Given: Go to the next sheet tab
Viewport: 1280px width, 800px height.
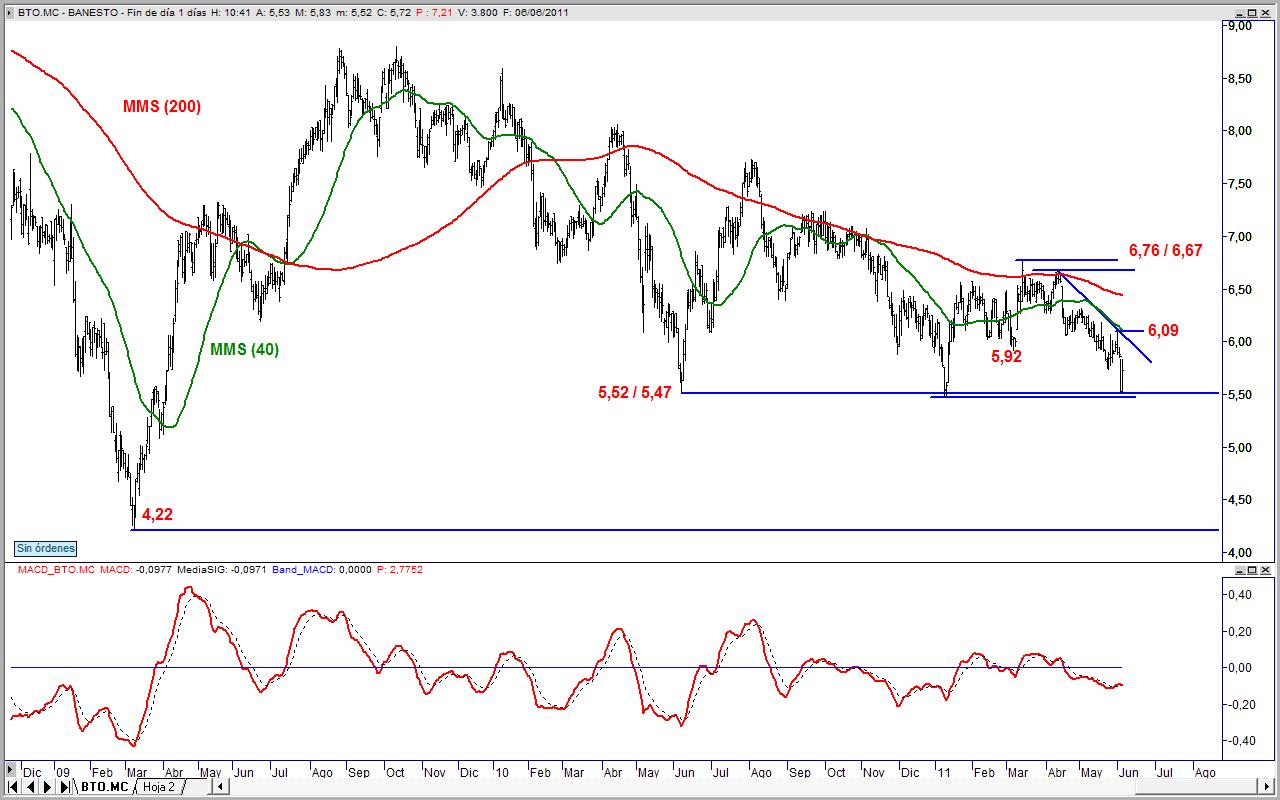Looking at the screenshot, I should (x=46, y=787).
